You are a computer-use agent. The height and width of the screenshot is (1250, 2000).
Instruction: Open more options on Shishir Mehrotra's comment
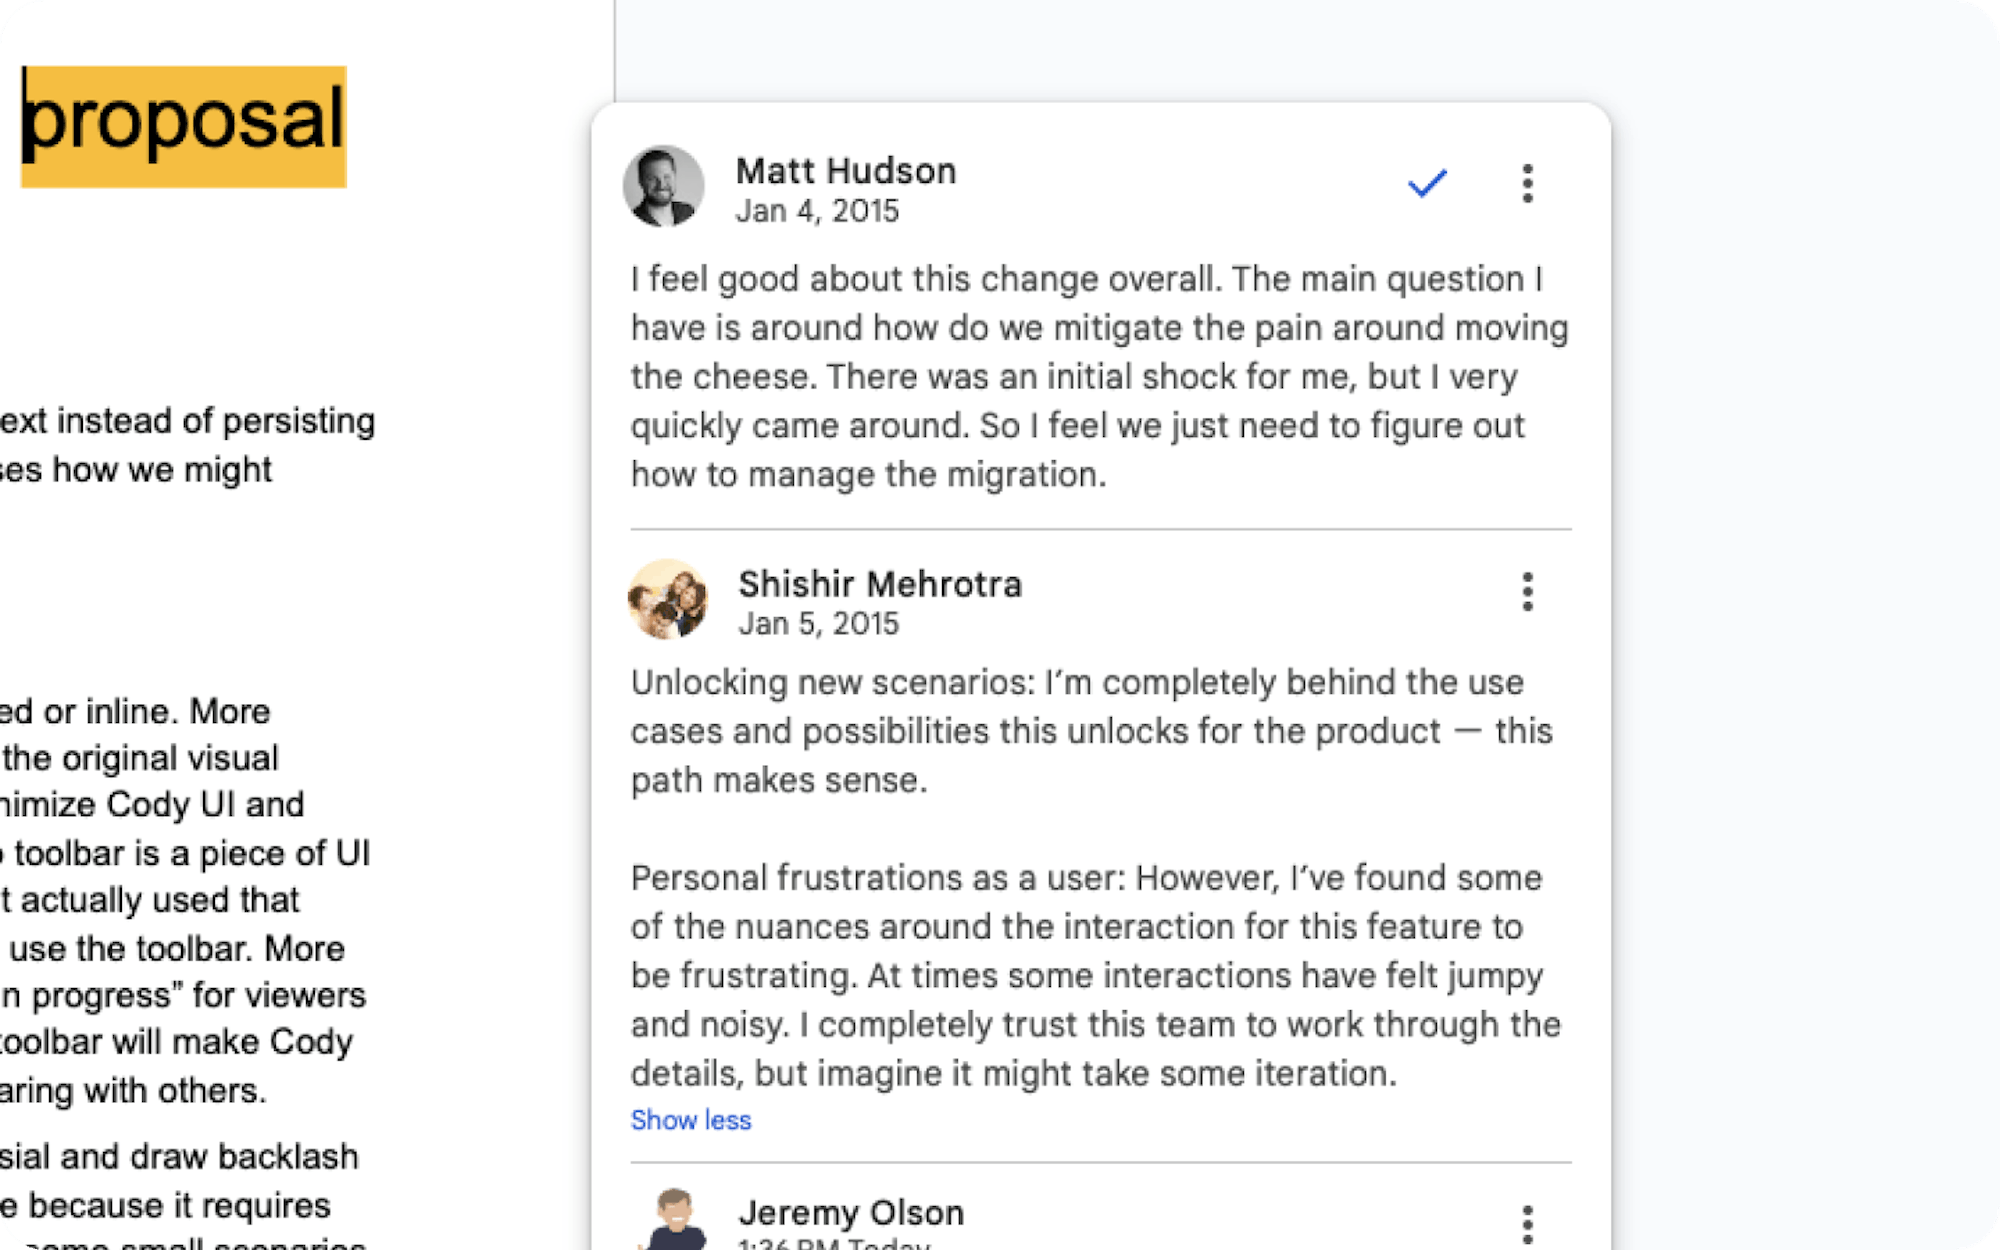click(1527, 592)
